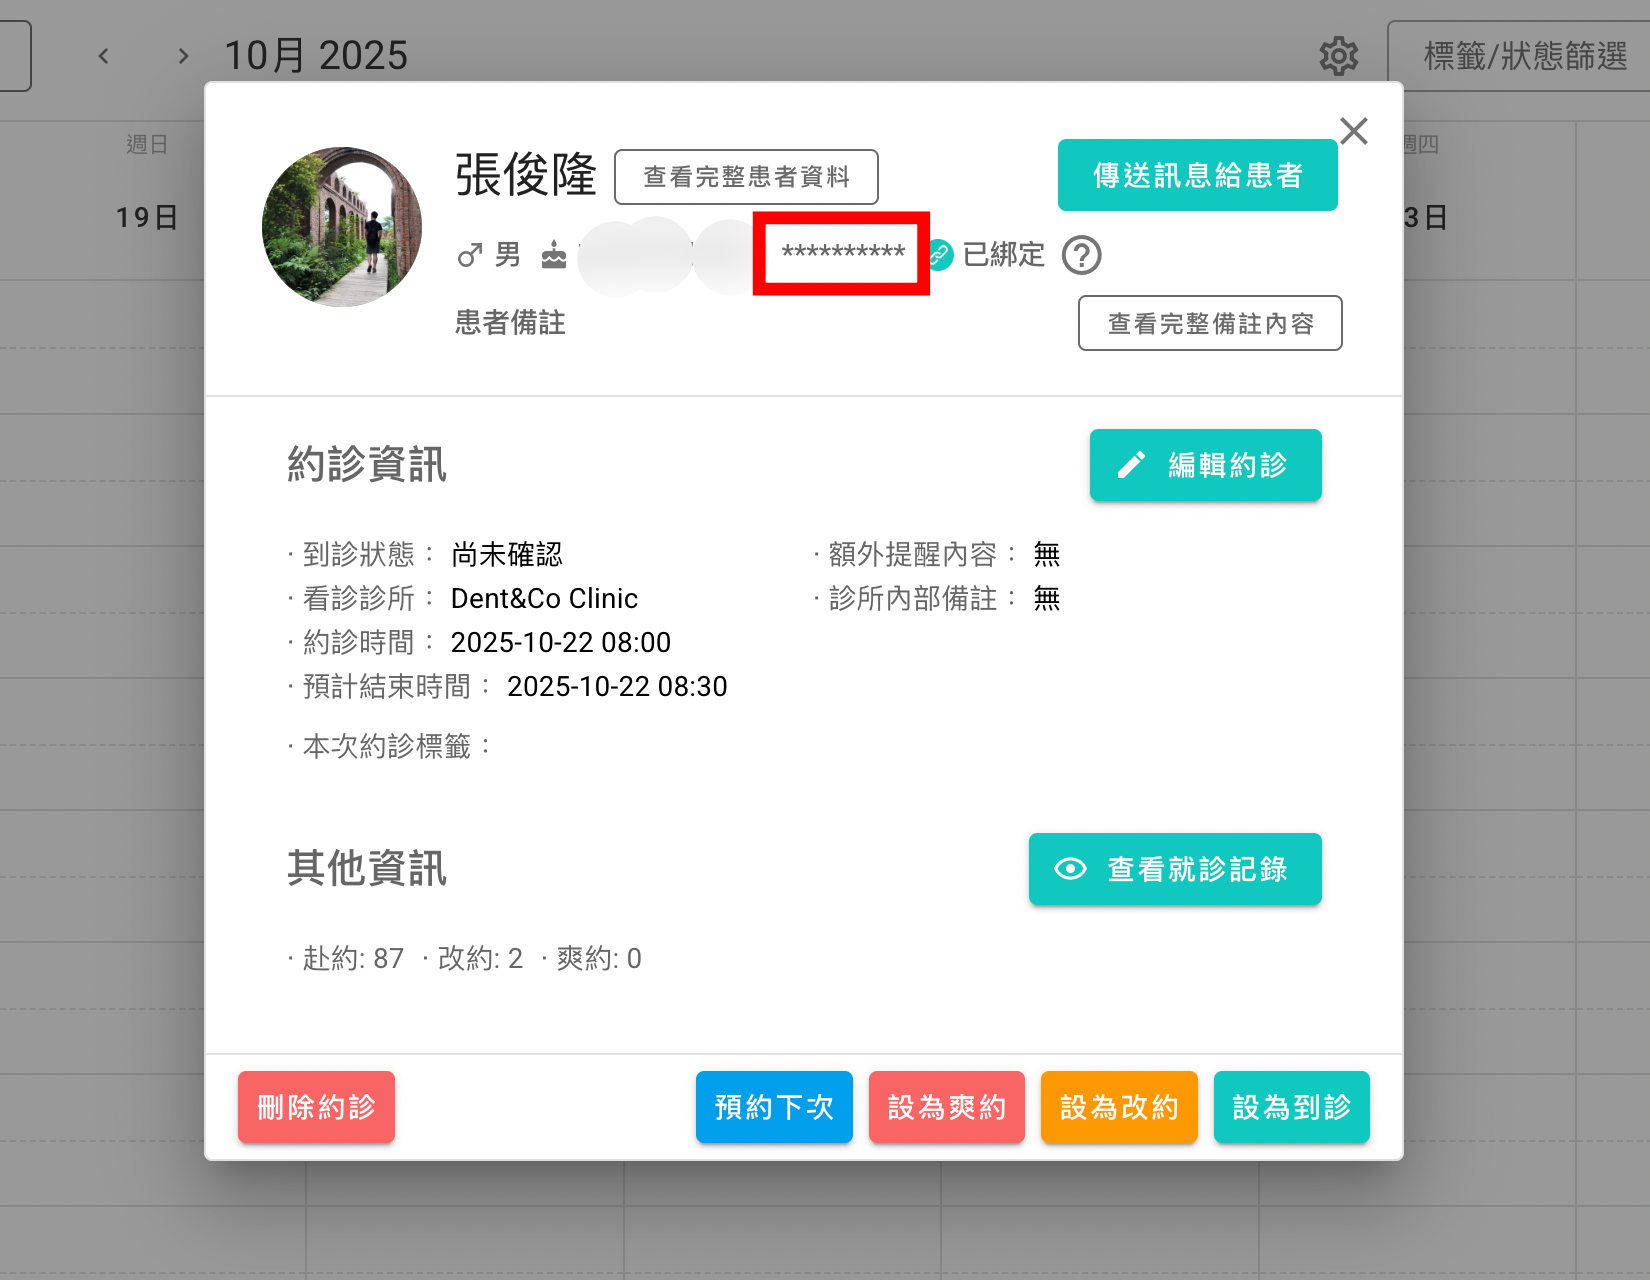Expand 查看完整備註內容 notes
Viewport: 1650px width, 1280px height.
click(1210, 323)
